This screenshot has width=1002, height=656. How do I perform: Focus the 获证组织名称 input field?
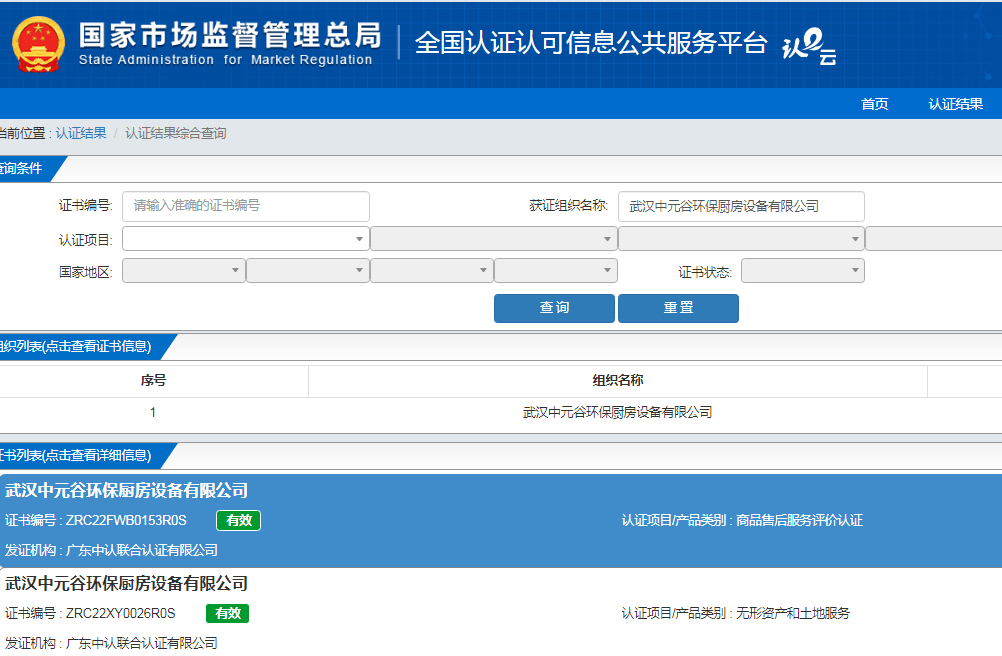[741, 206]
